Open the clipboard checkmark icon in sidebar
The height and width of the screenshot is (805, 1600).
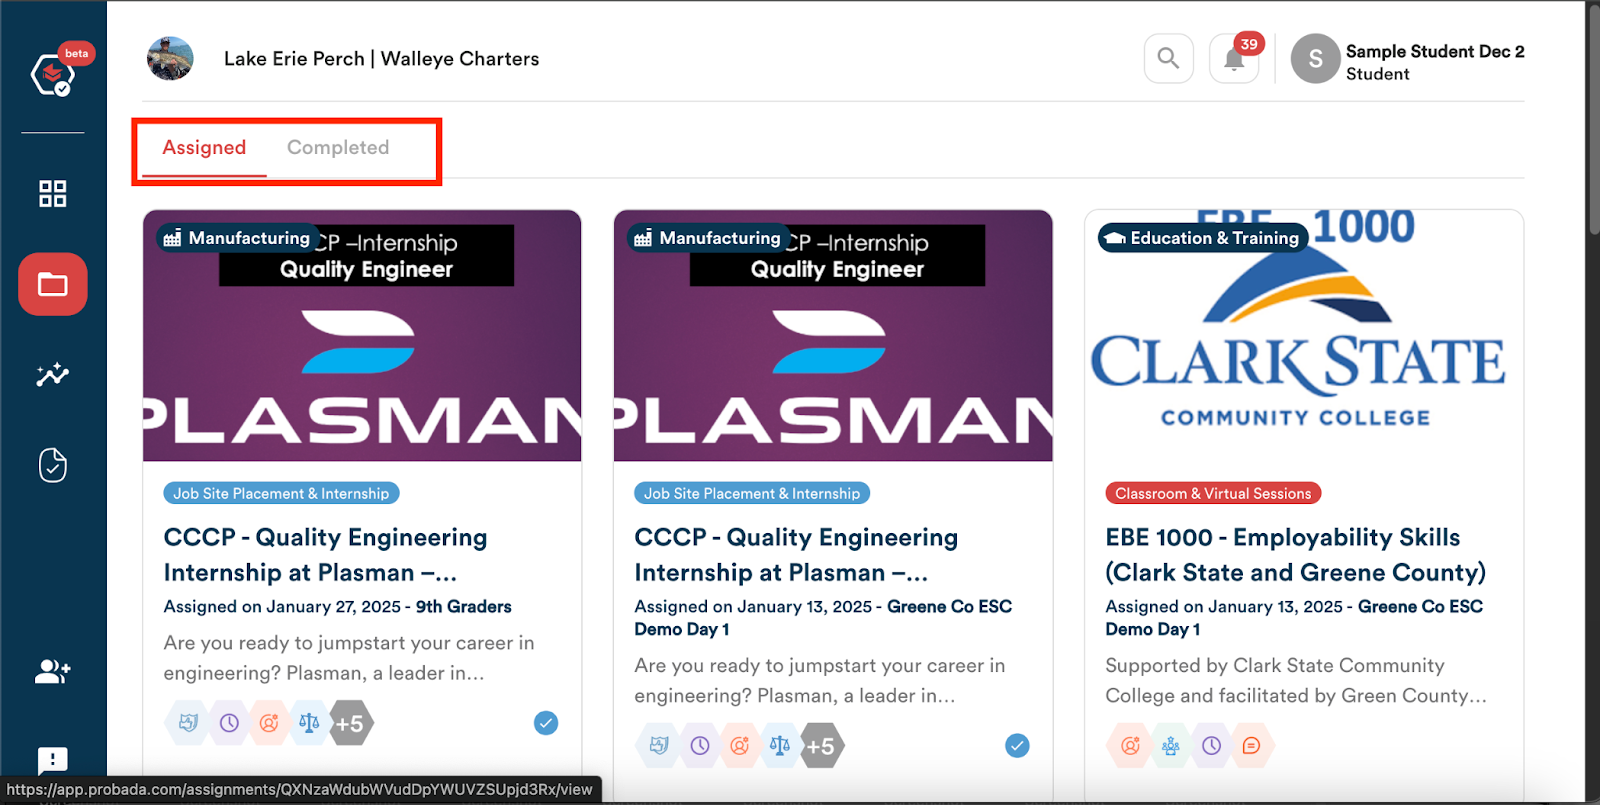(x=53, y=465)
